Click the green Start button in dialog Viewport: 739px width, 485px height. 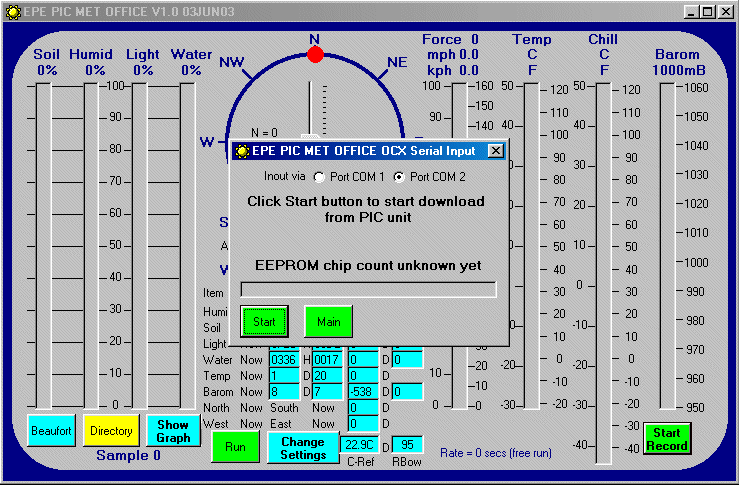[x=264, y=322]
